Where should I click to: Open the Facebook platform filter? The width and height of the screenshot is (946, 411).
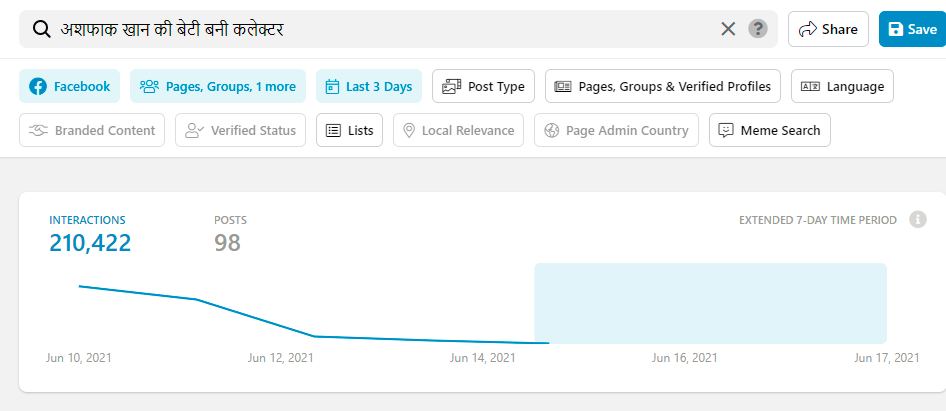click(70, 86)
